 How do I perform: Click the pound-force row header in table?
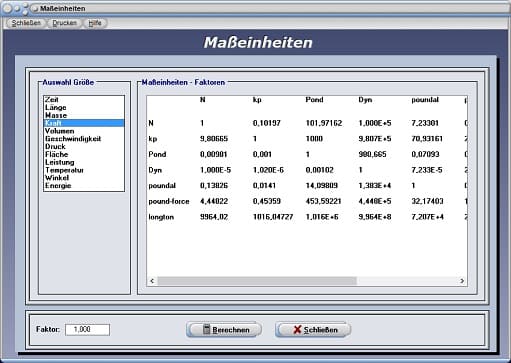[169, 201]
